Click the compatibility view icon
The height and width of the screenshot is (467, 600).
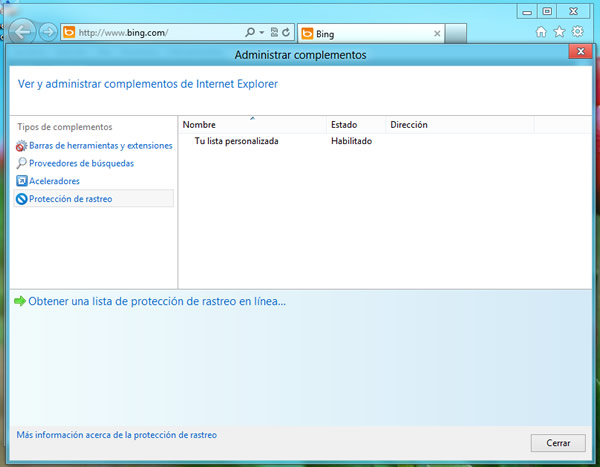pos(274,32)
